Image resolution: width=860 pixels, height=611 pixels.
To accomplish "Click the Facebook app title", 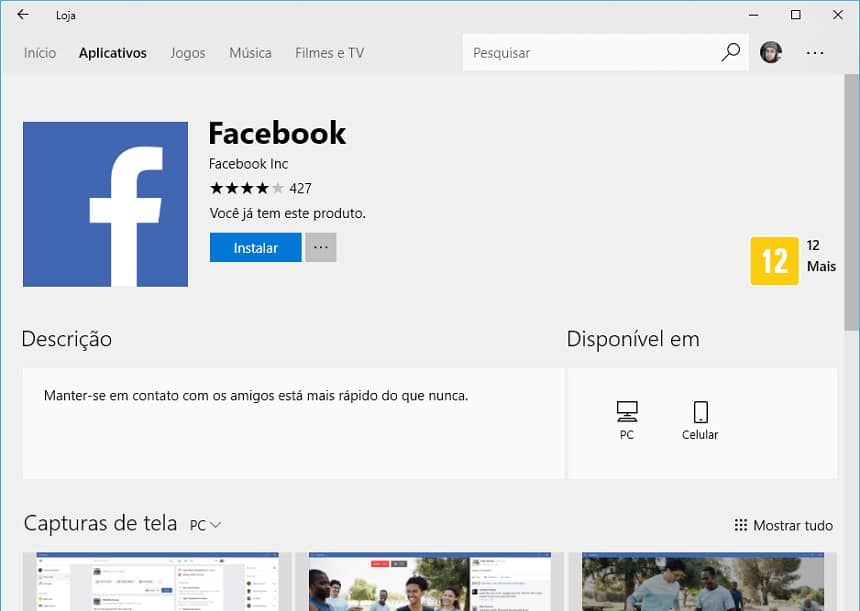I will (278, 133).
